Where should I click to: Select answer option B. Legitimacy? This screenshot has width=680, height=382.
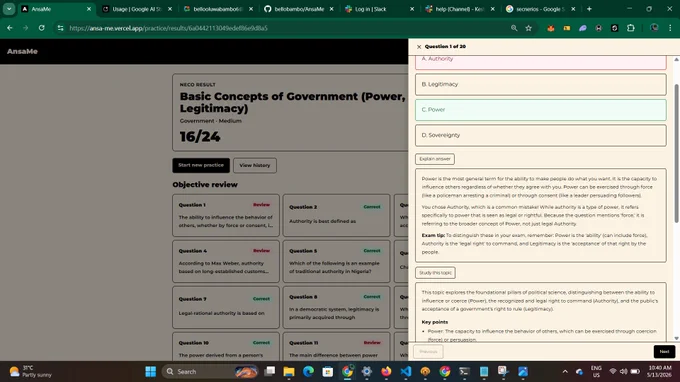point(540,84)
